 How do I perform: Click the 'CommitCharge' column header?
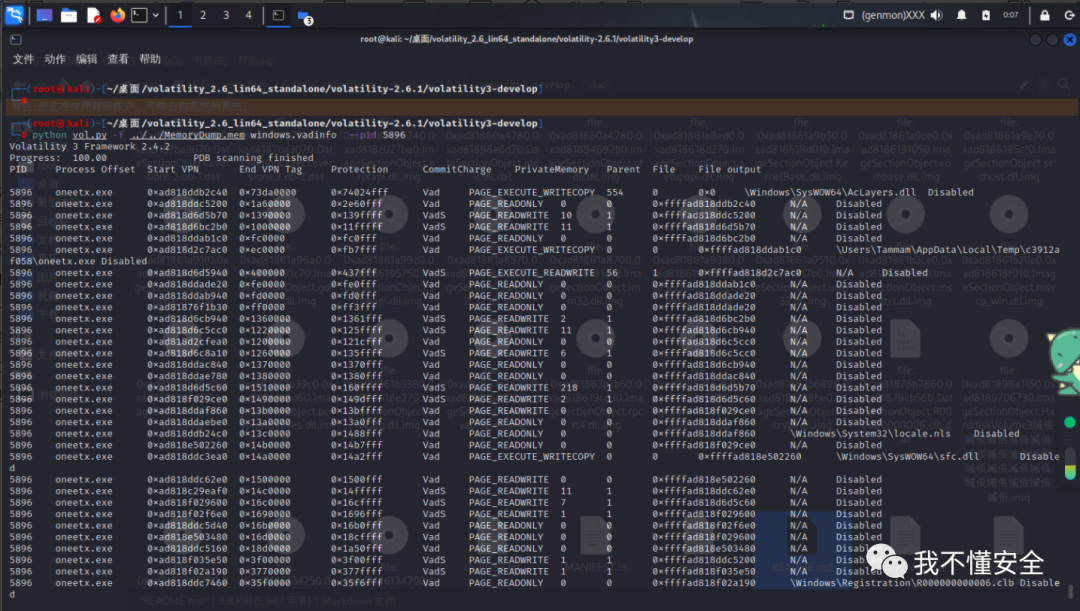(457, 169)
